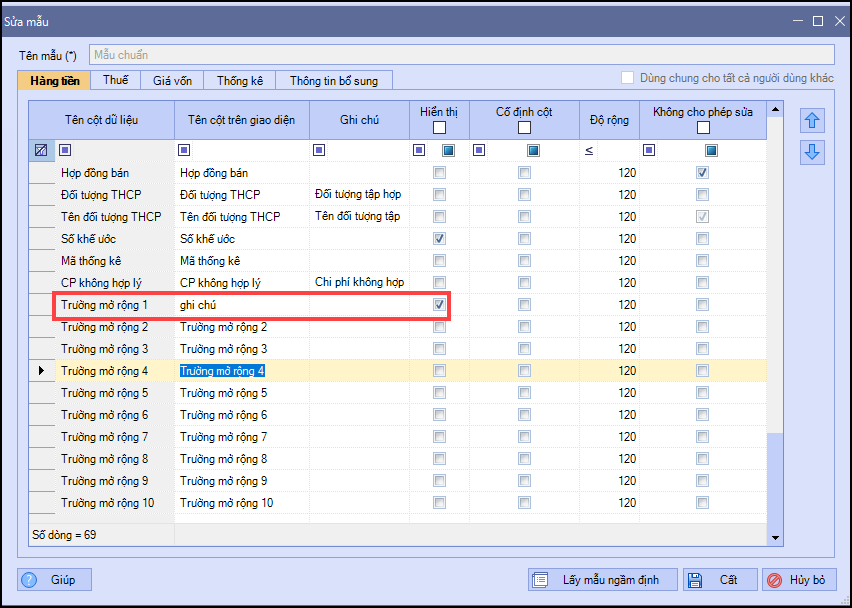Enable Dùng chung cho tất cả người dùng khác

627,78
